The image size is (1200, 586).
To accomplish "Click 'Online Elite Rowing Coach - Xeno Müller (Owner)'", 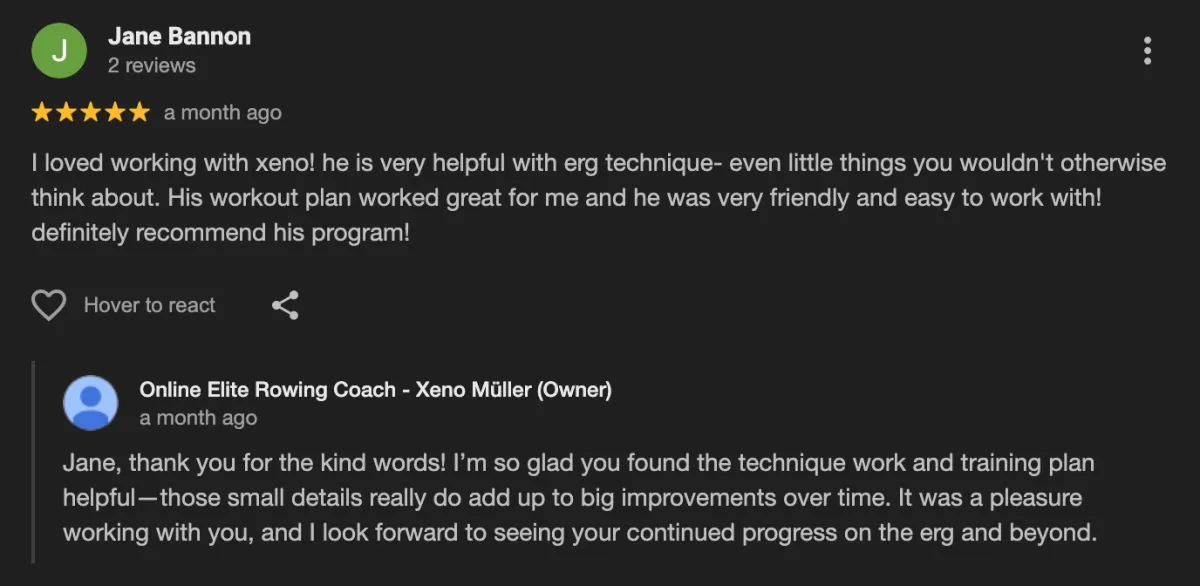I will [375, 389].
